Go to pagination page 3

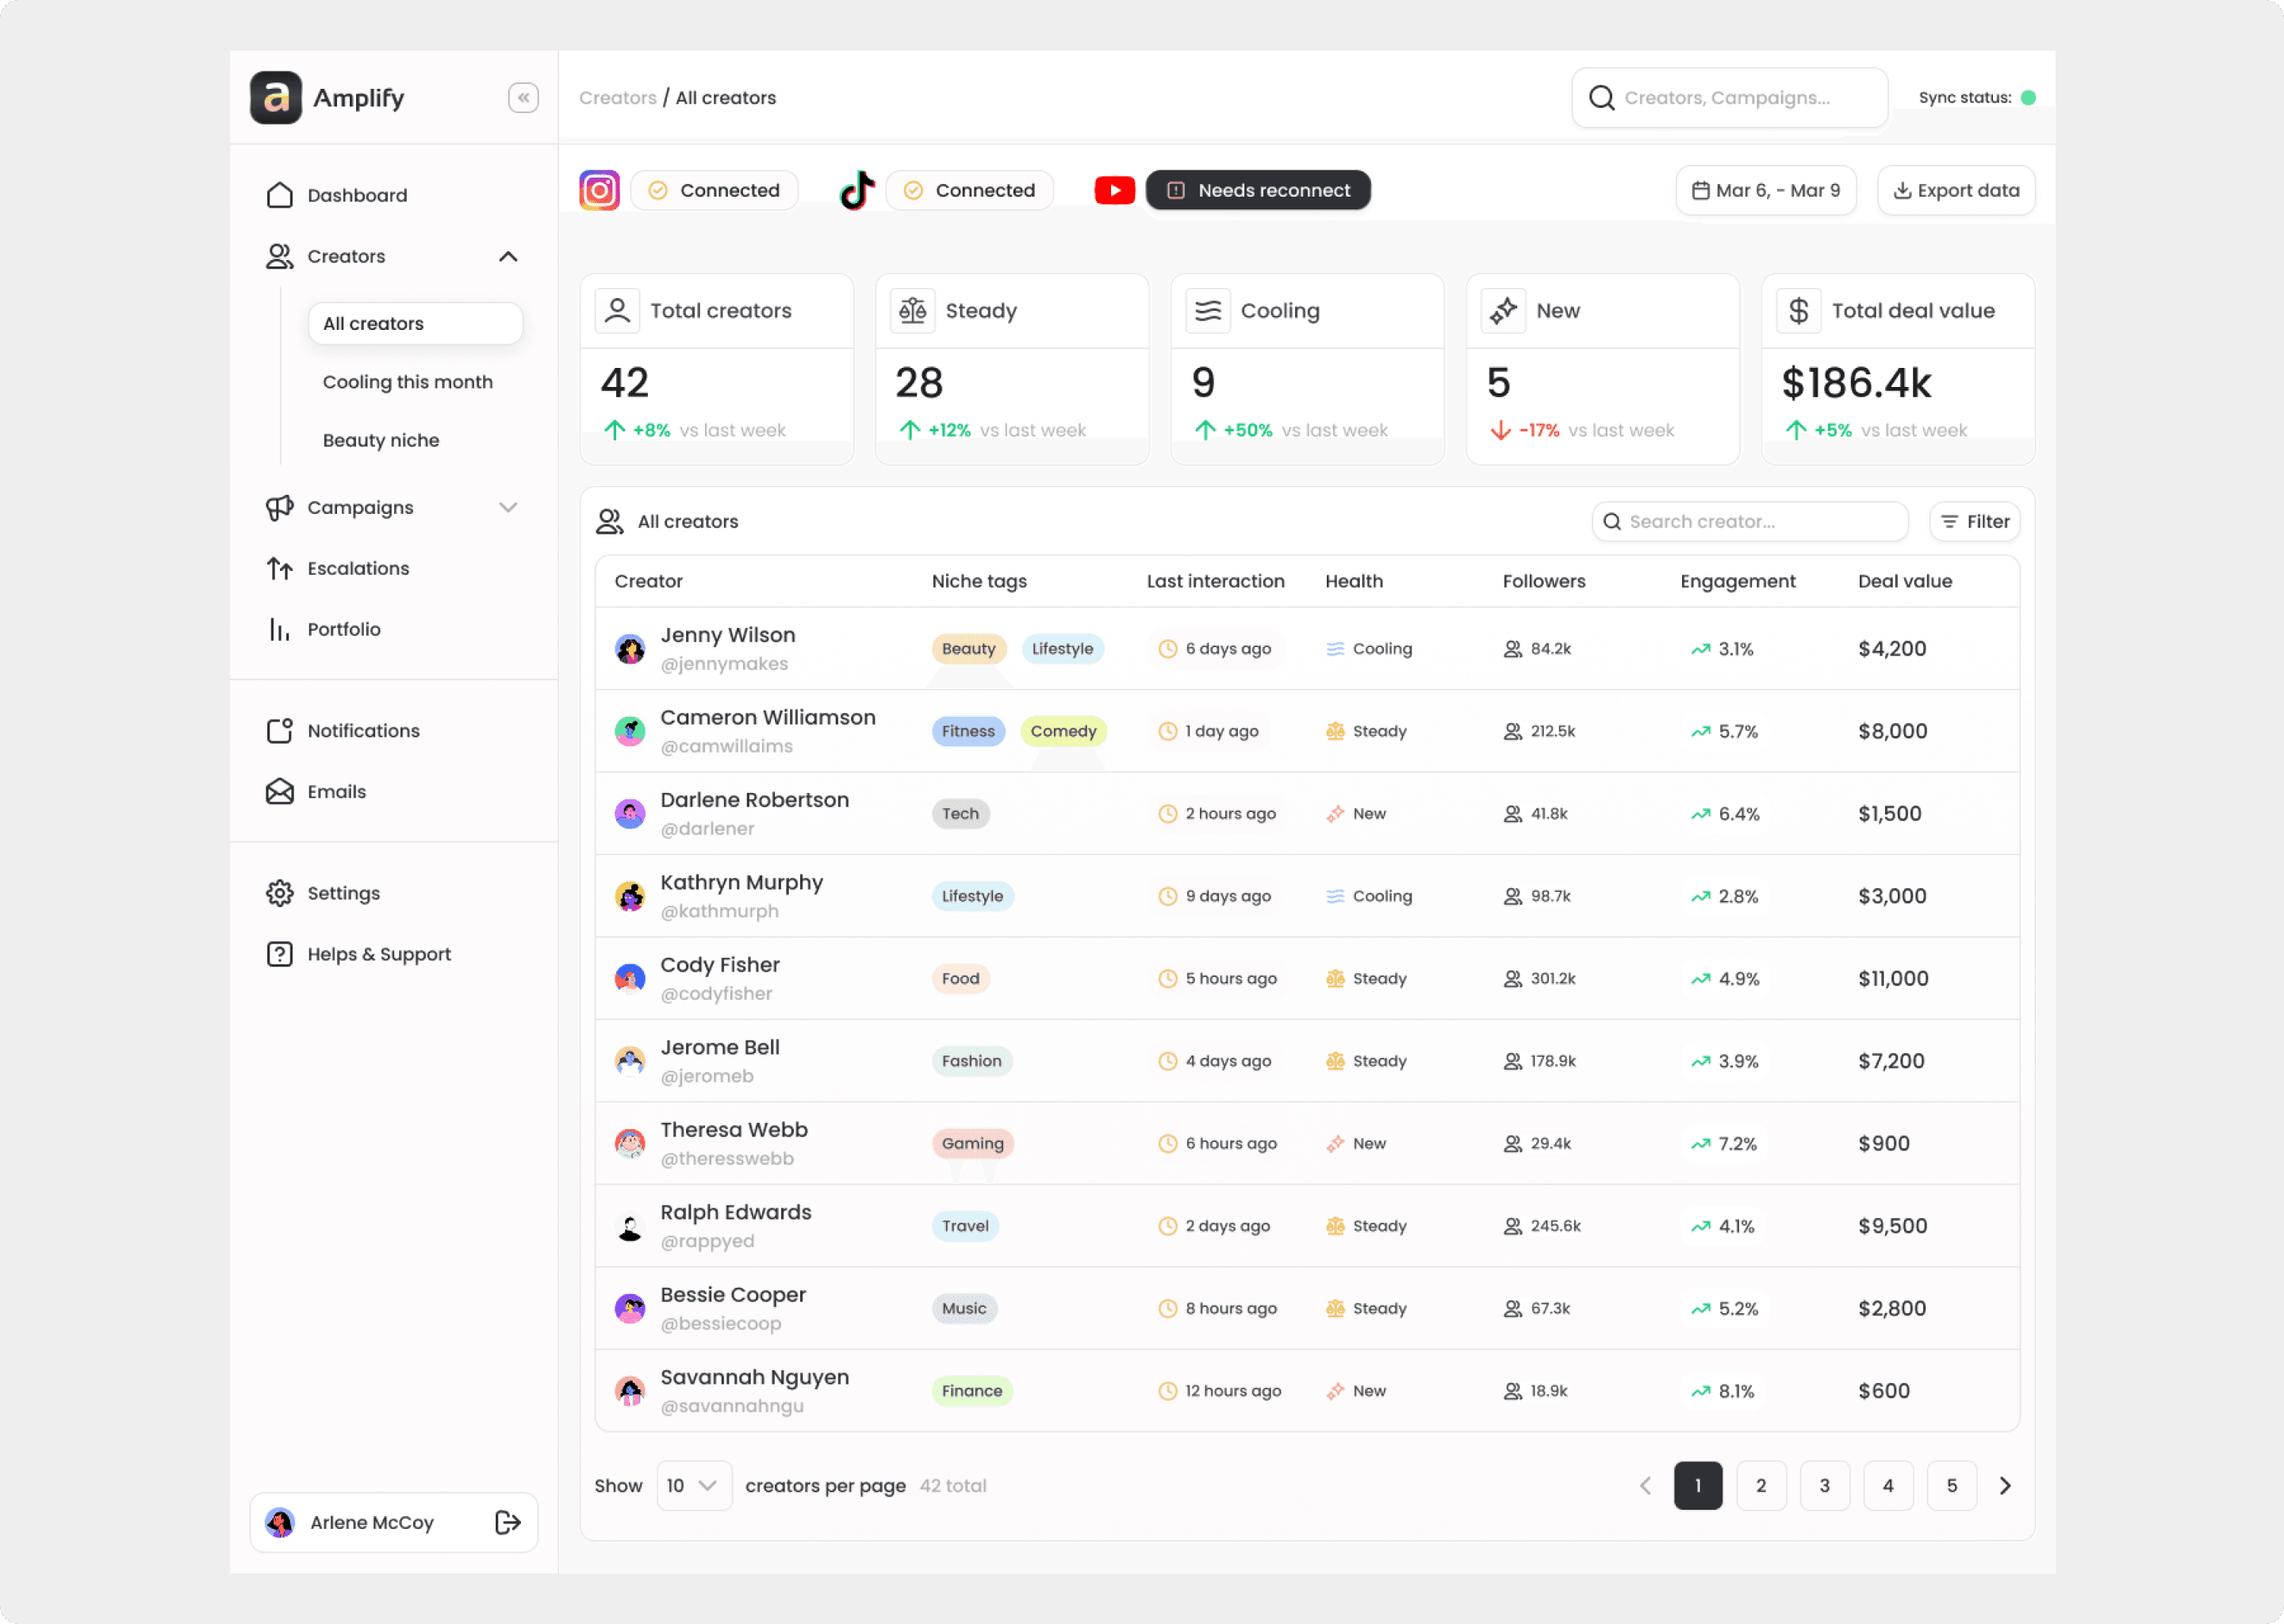coord(1824,1485)
